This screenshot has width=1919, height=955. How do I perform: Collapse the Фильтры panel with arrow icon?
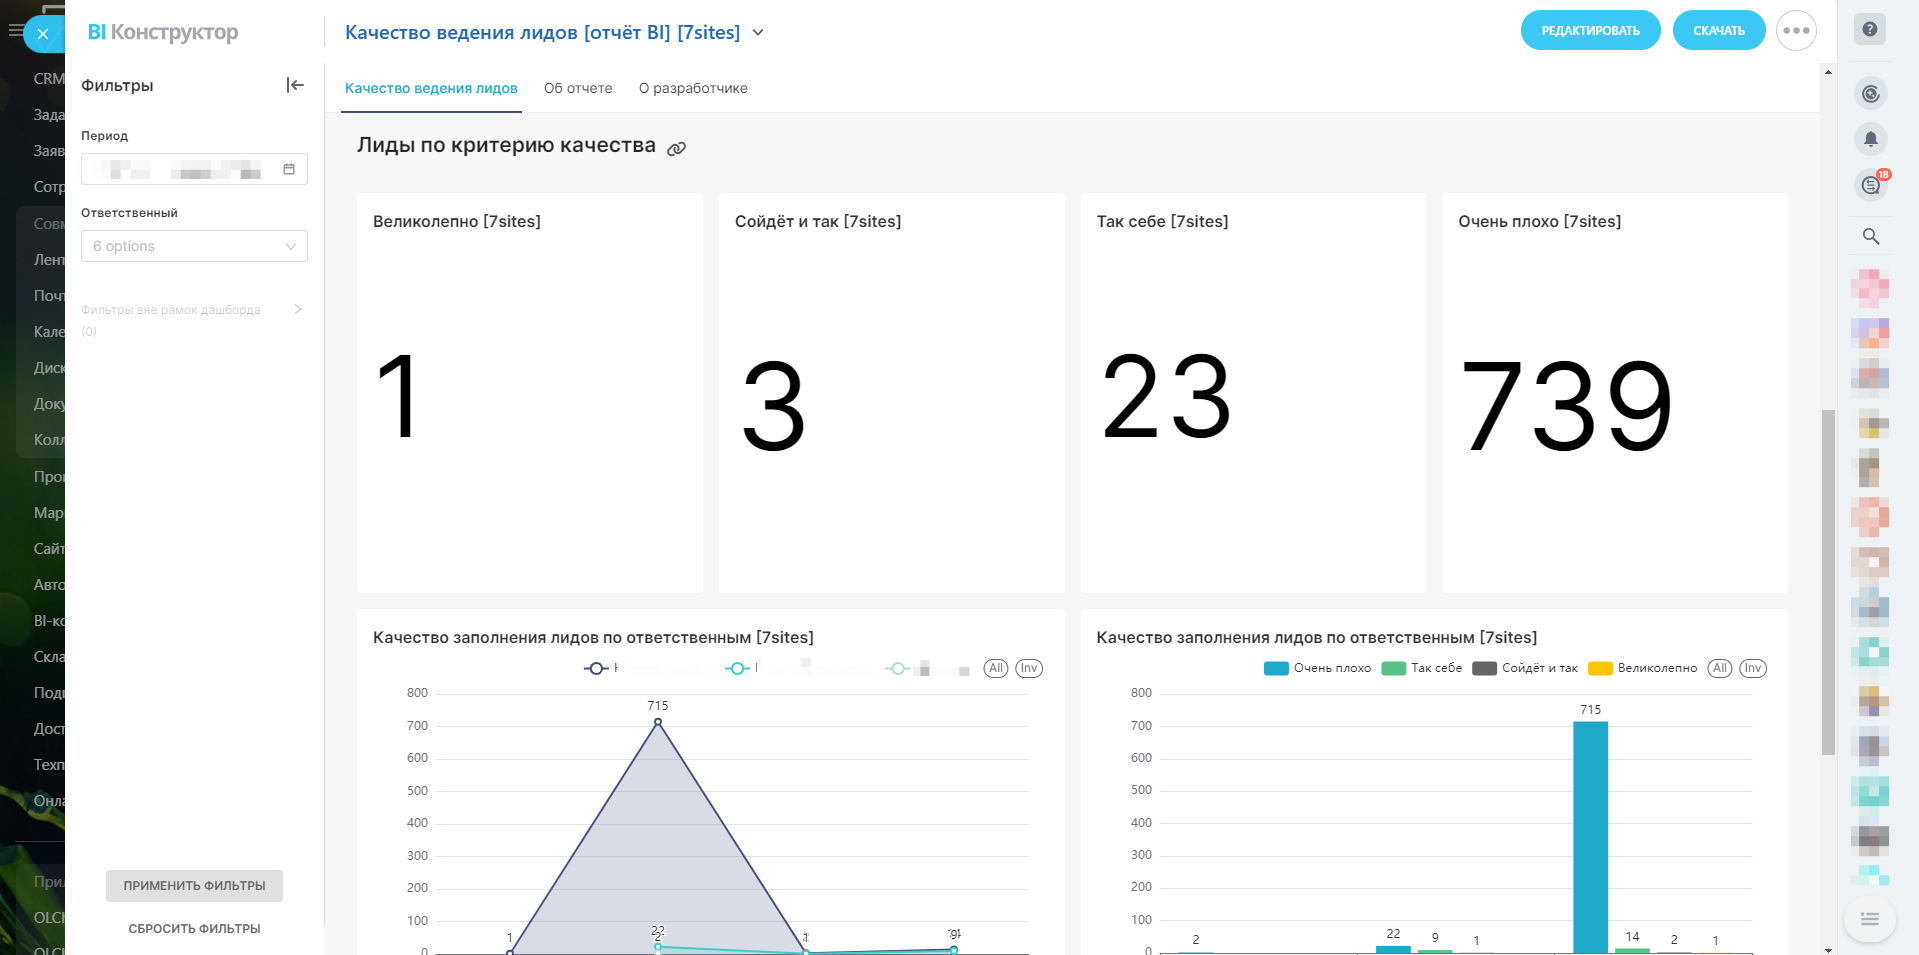[x=295, y=85]
